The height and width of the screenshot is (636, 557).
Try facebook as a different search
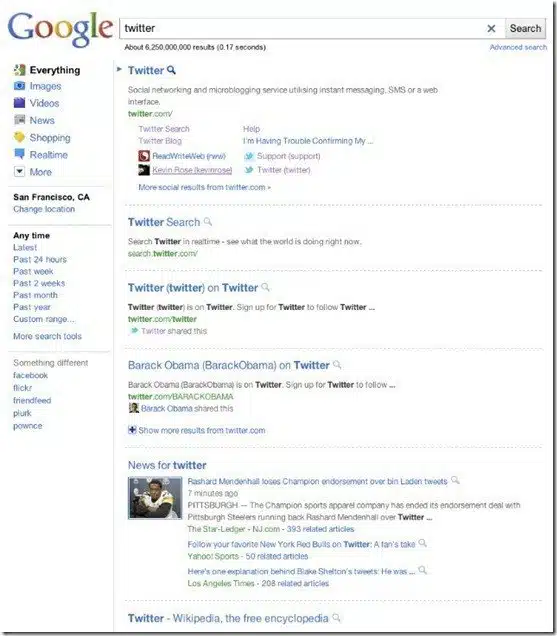[30, 376]
